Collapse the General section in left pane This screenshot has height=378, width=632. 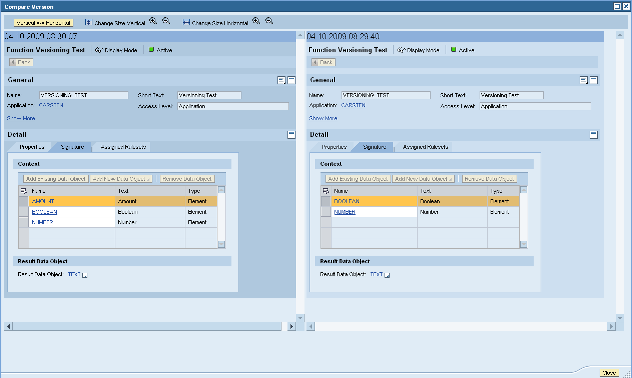coord(291,80)
